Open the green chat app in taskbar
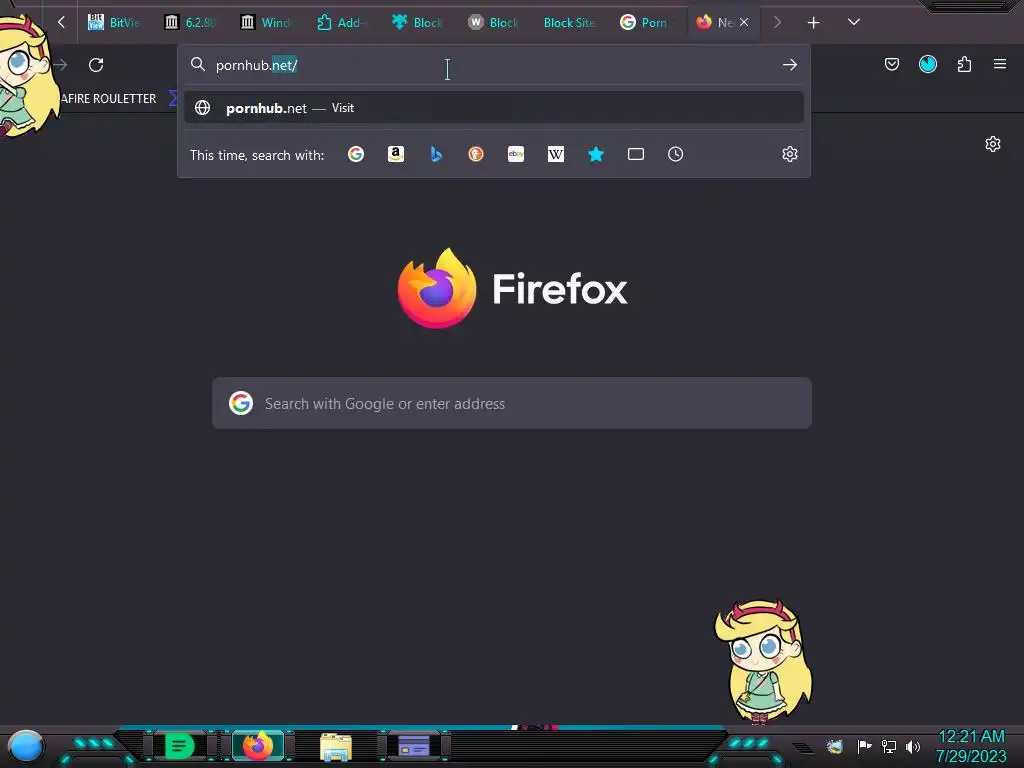 coord(180,746)
